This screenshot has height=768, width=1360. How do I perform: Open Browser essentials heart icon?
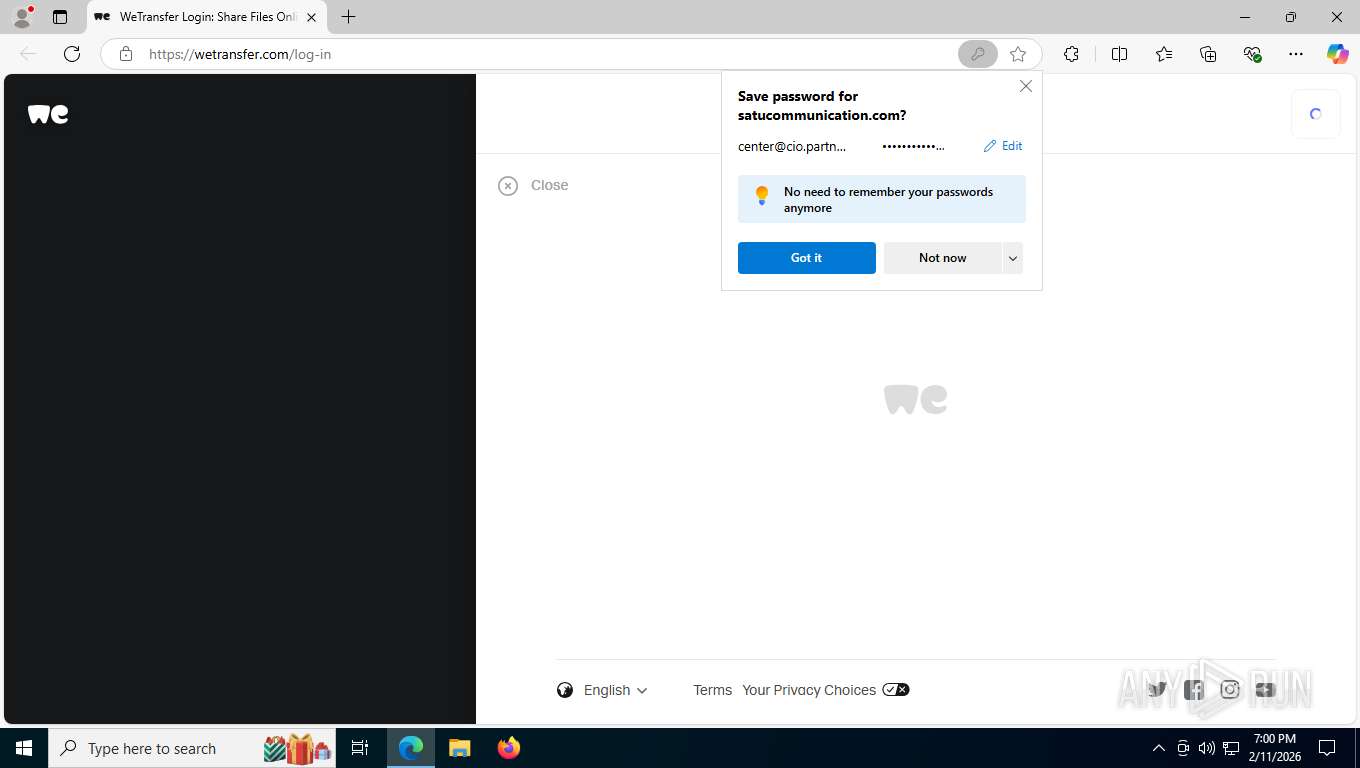tap(1252, 54)
